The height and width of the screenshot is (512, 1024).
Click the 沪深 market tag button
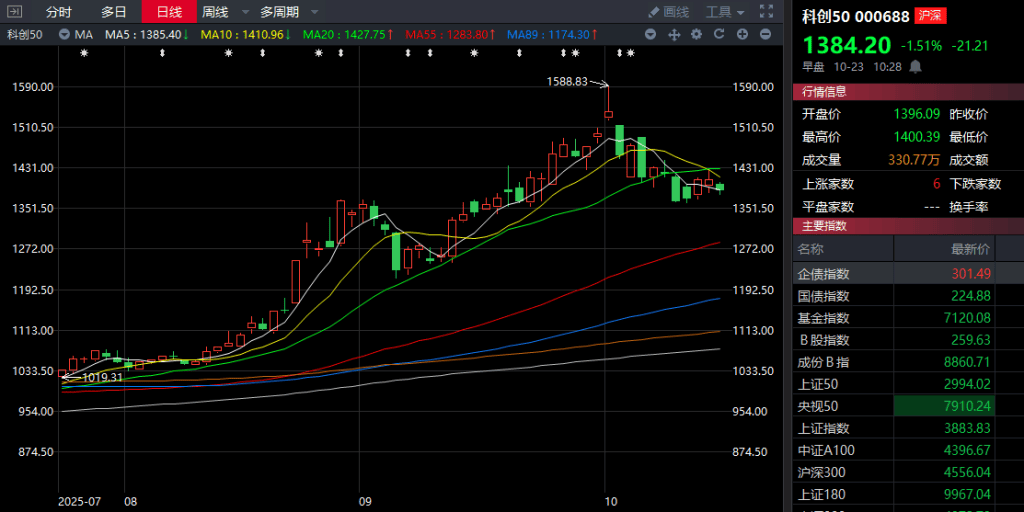[x=929, y=15]
